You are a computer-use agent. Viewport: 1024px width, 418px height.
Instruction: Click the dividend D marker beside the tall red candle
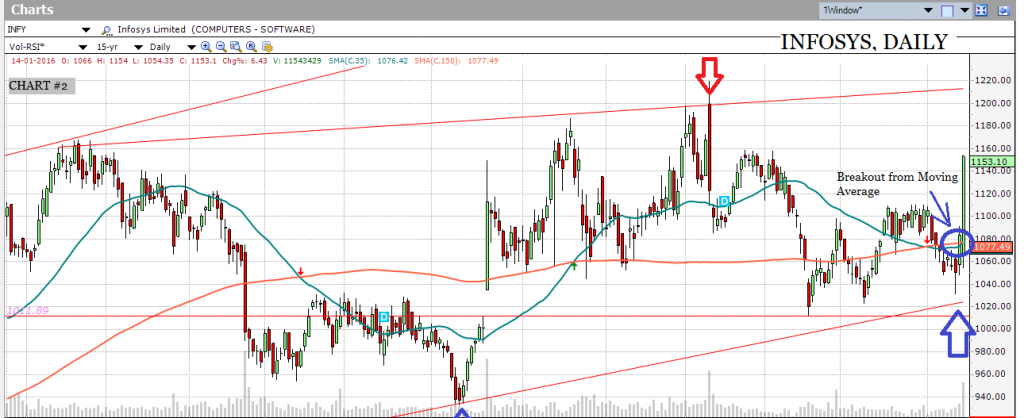pyautogui.click(x=724, y=201)
